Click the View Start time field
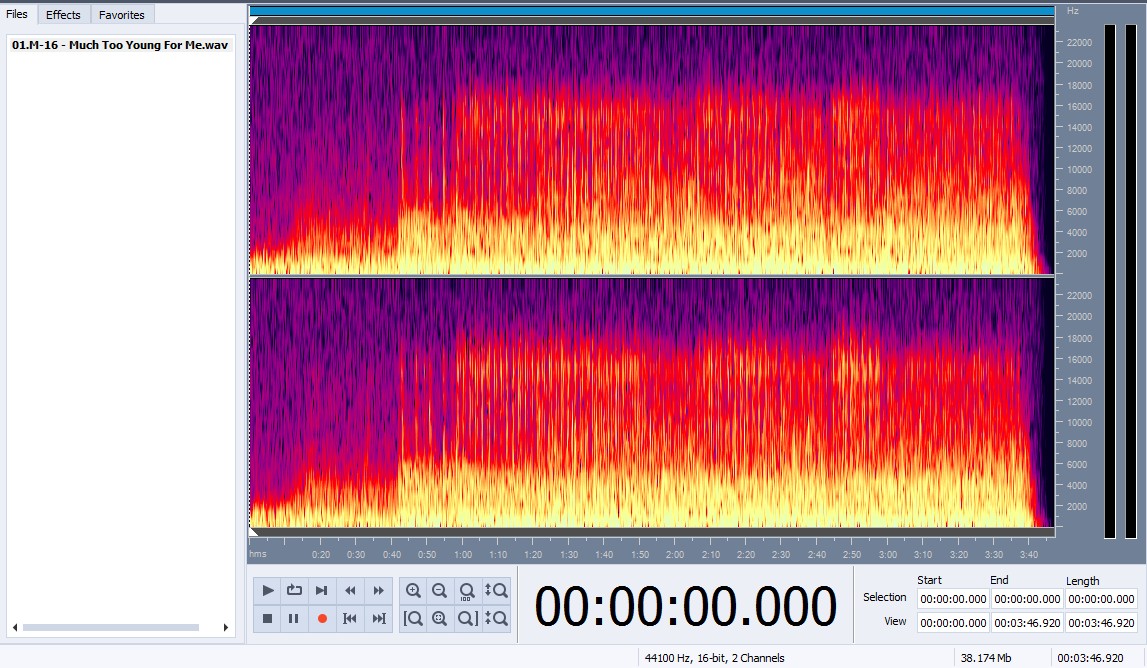Image resolution: width=1147 pixels, height=668 pixels. point(953,623)
